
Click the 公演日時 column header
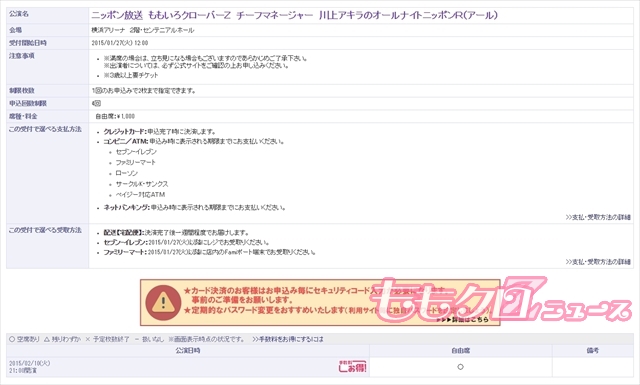(x=188, y=350)
